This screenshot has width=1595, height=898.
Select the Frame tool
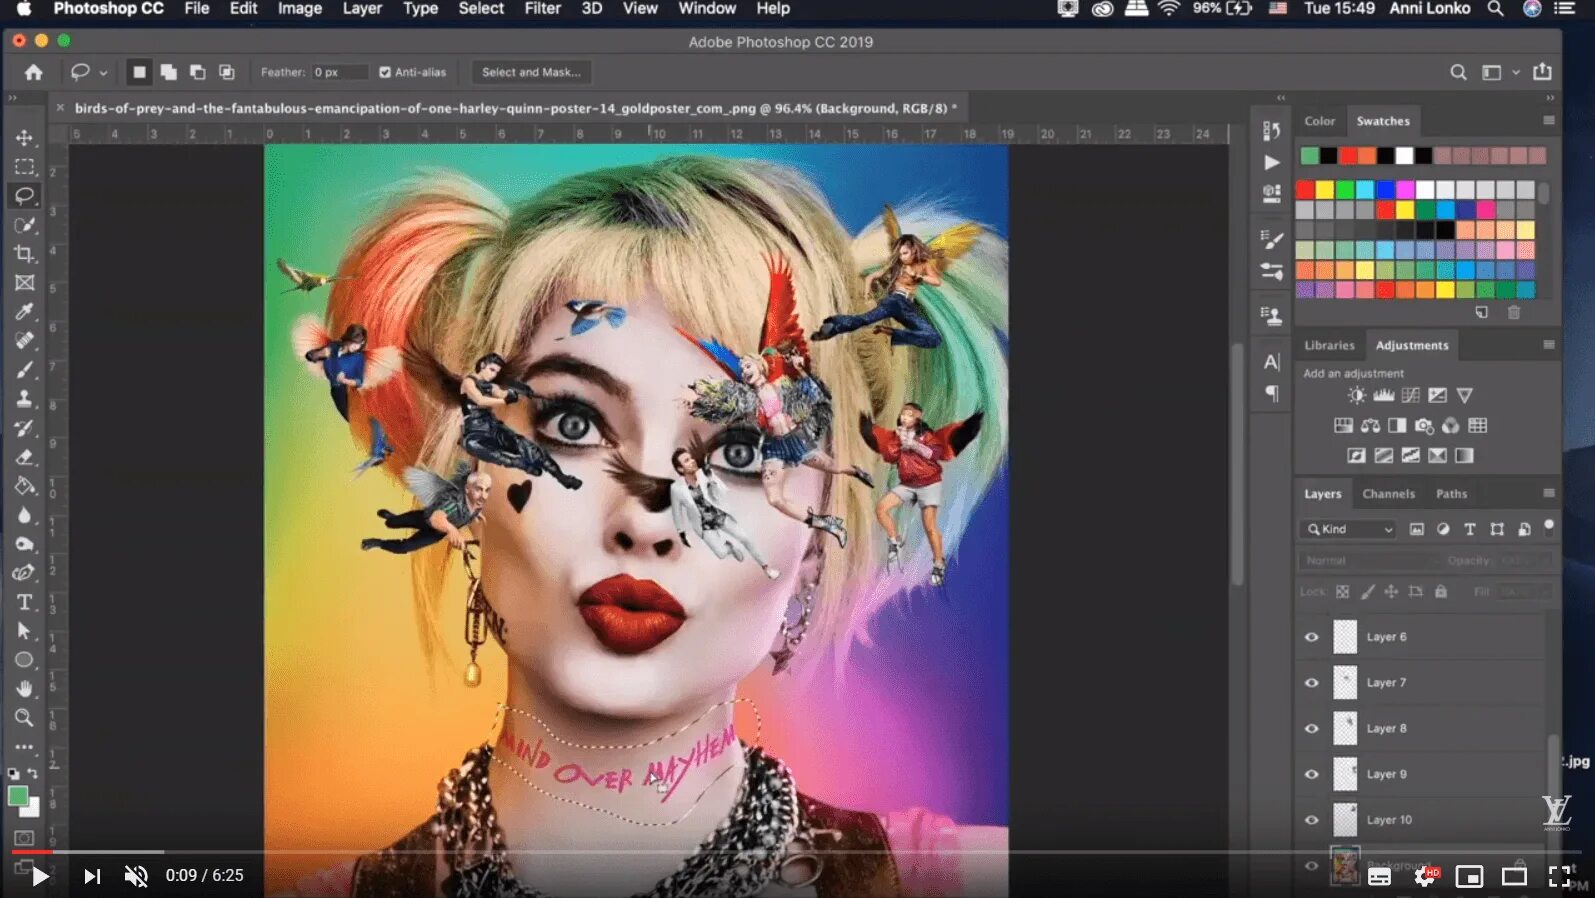pyautogui.click(x=25, y=283)
